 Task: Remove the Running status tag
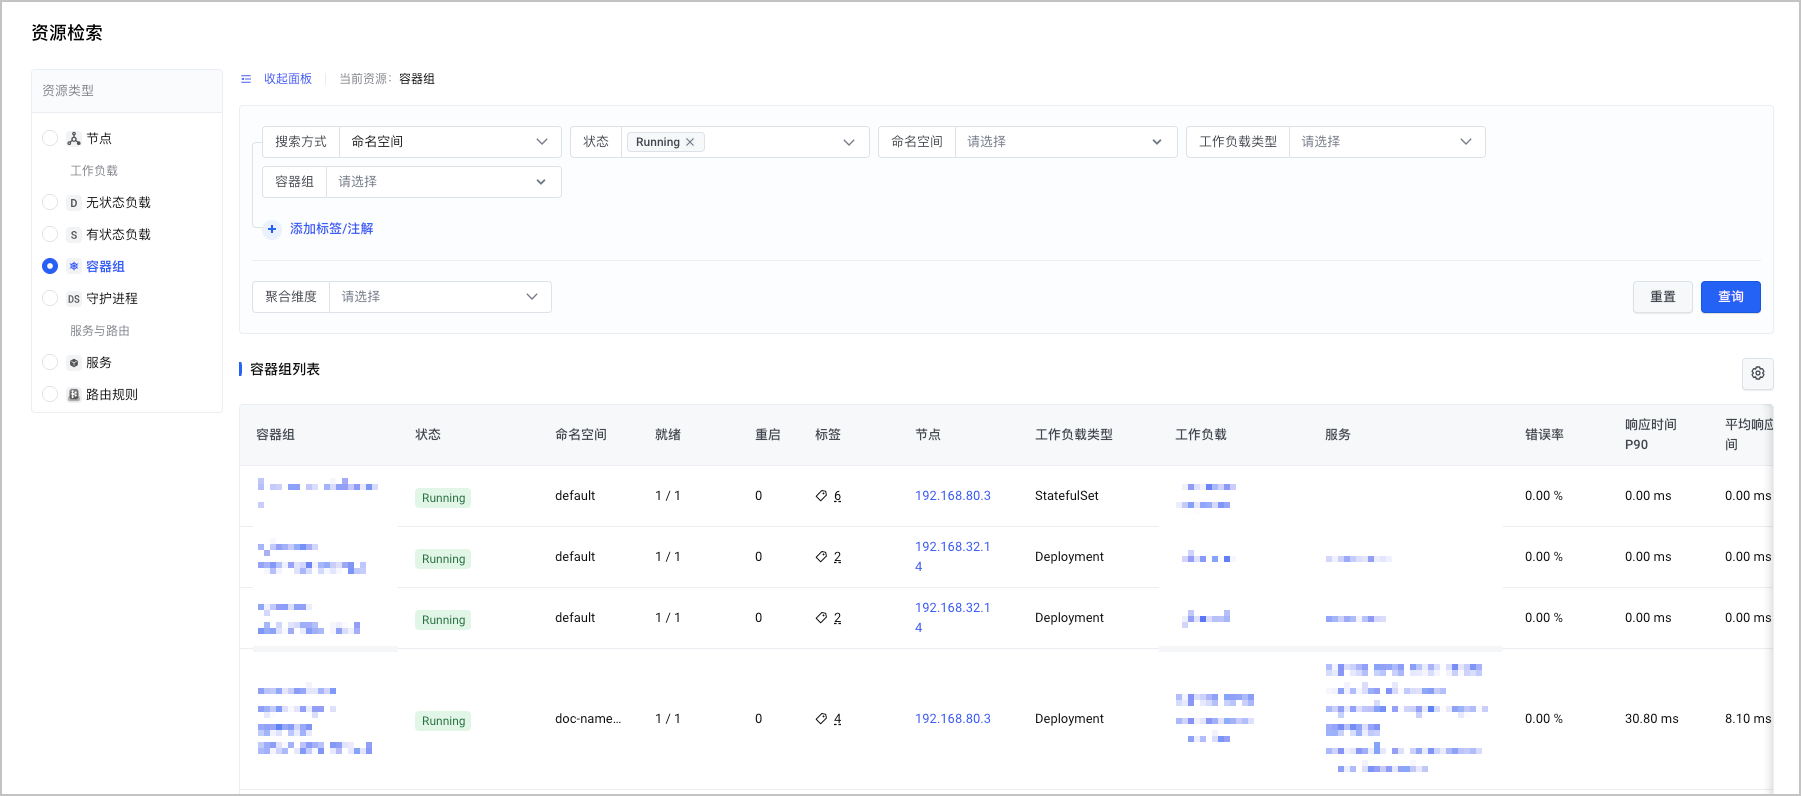tap(690, 142)
